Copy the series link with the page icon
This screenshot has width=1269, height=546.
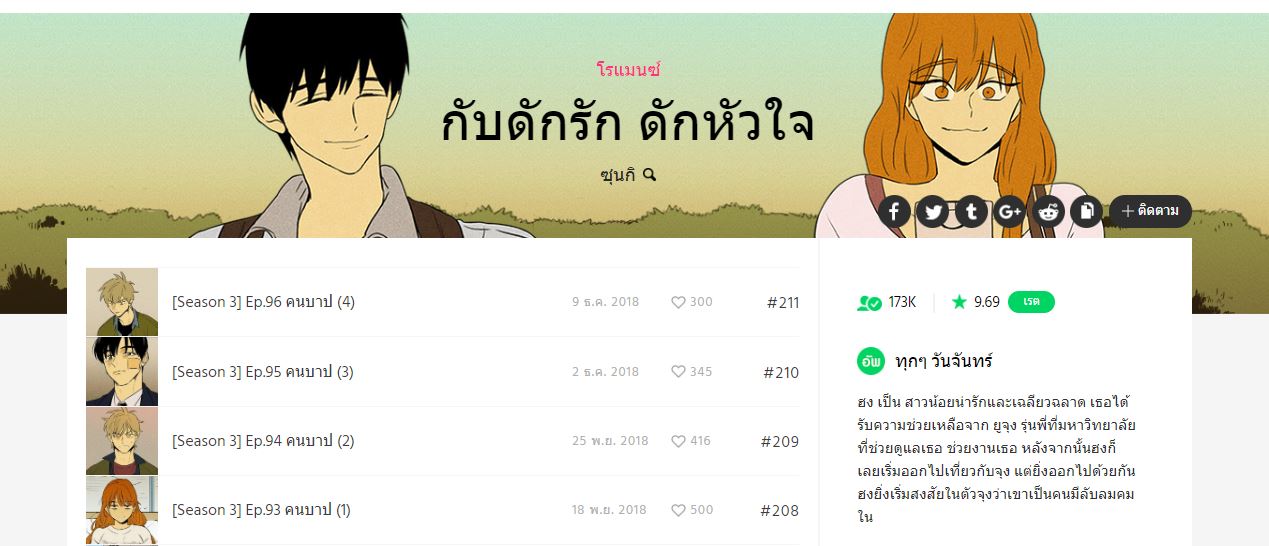point(1086,211)
